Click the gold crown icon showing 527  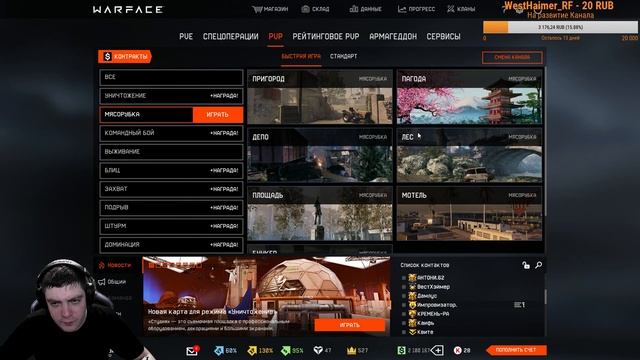[x=351, y=350]
